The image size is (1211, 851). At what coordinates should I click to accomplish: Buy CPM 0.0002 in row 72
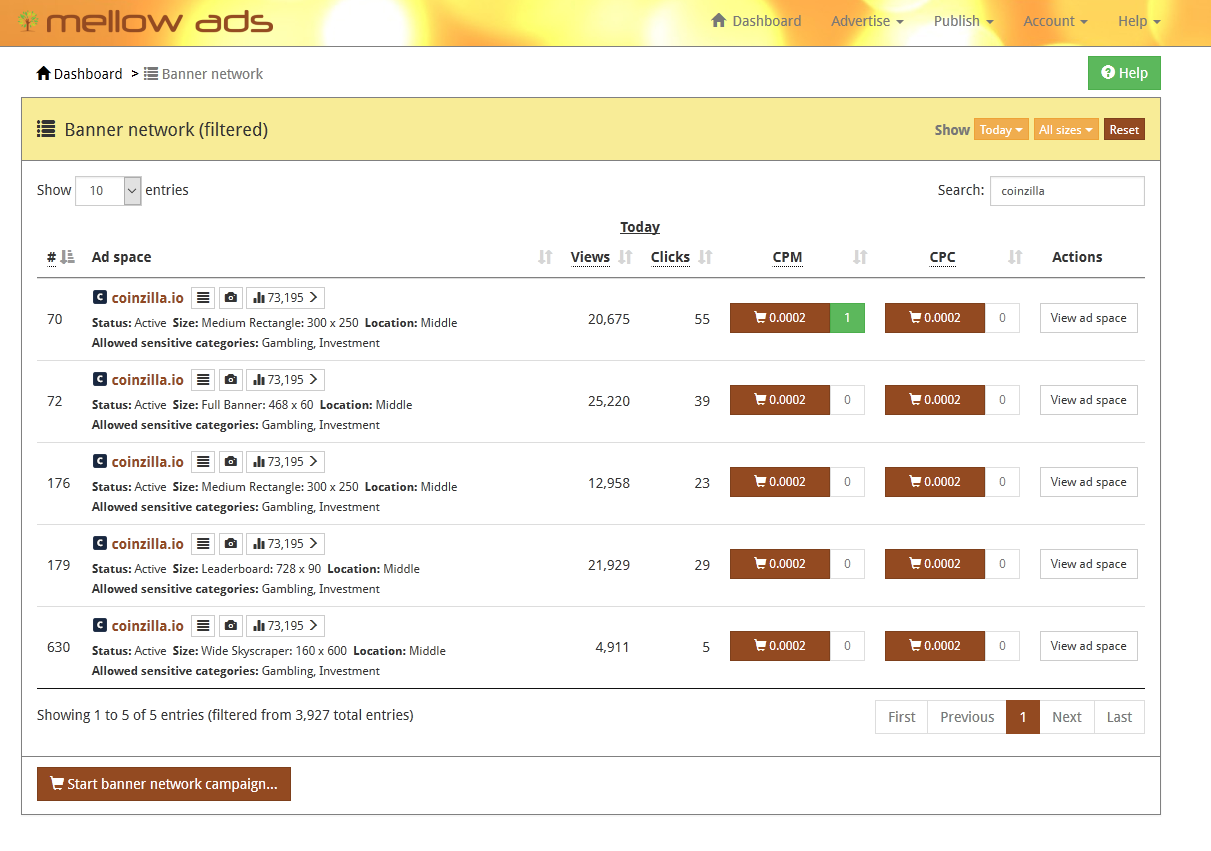[780, 400]
